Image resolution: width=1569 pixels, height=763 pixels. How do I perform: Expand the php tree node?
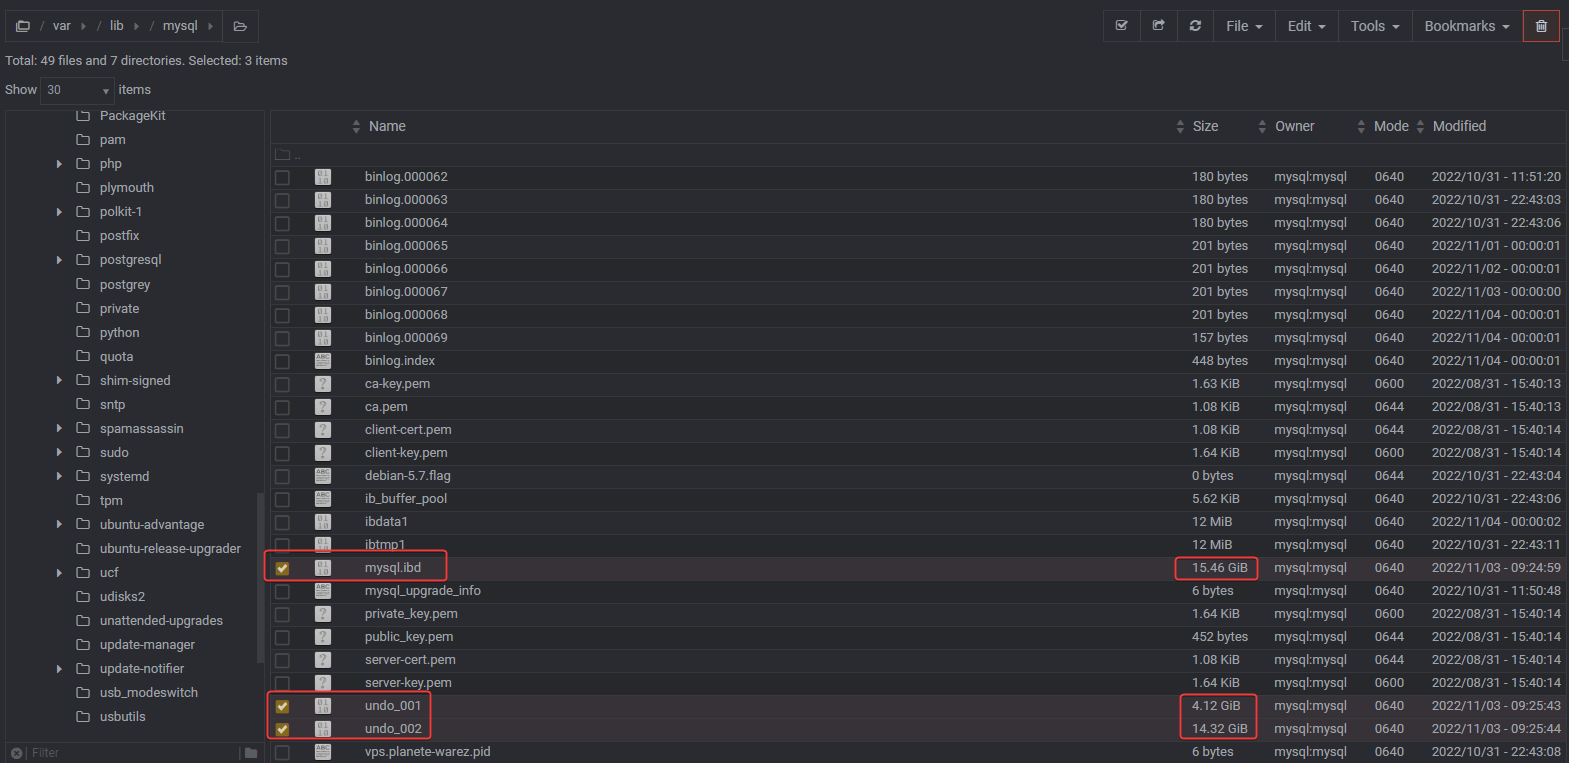pyautogui.click(x=59, y=164)
